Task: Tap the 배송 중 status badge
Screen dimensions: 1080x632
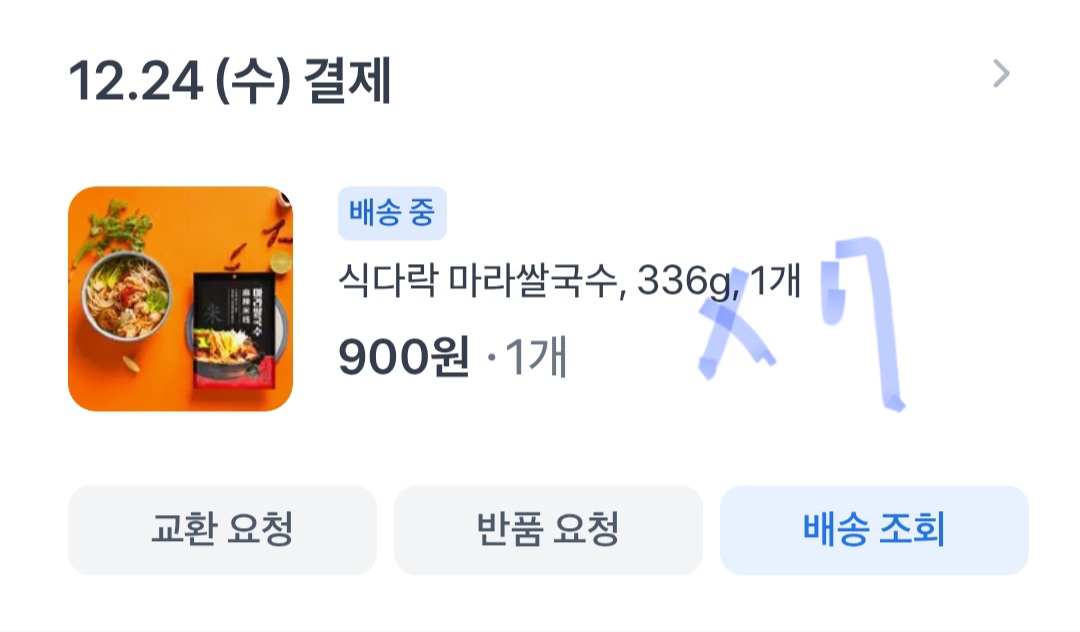Action: pyautogui.click(x=392, y=213)
